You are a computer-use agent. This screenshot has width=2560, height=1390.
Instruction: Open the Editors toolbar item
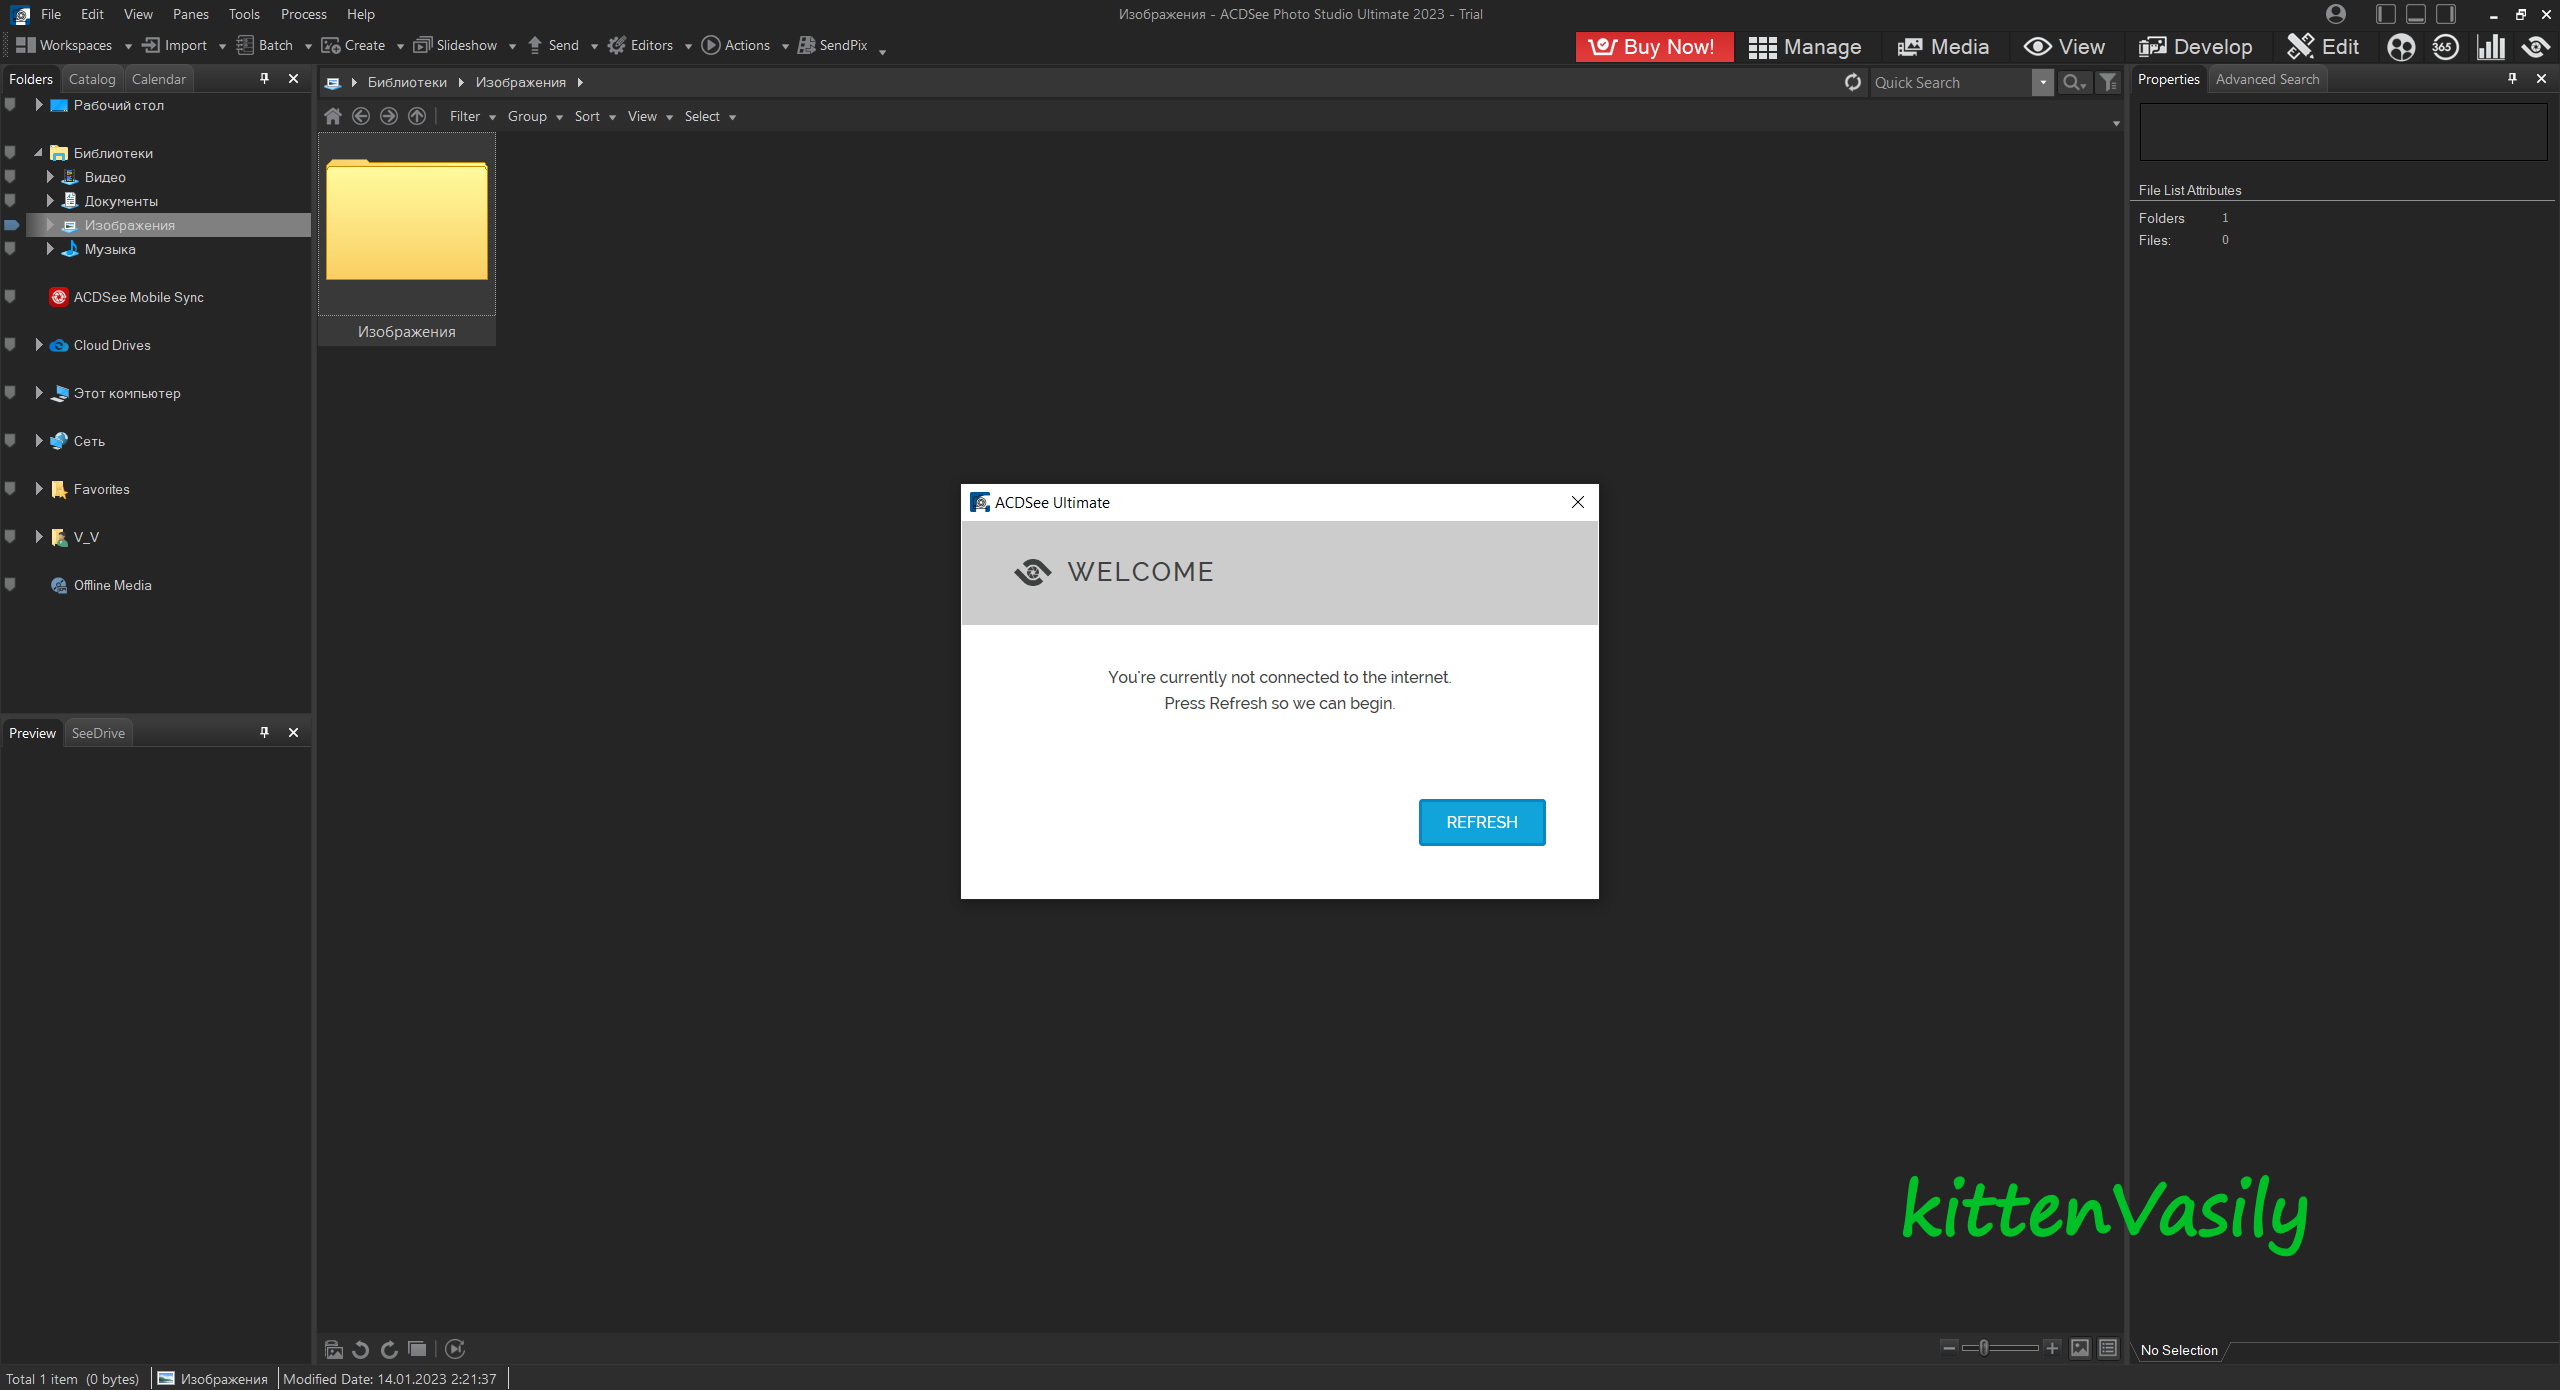pos(641,46)
